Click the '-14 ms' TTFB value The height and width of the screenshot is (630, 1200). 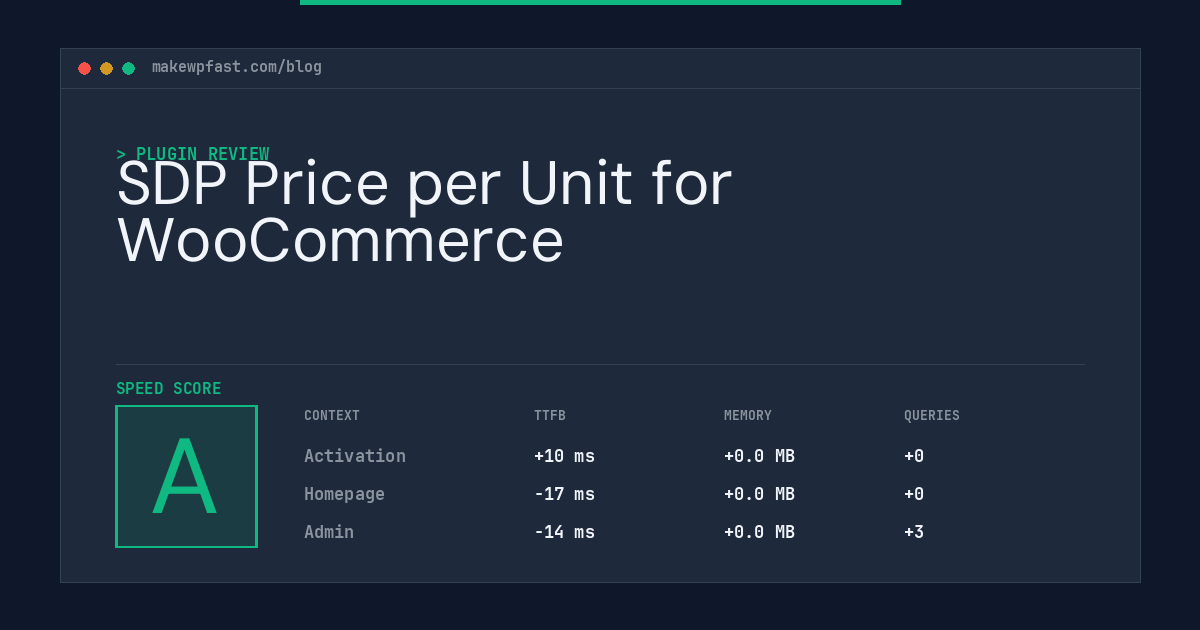(x=564, y=532)
